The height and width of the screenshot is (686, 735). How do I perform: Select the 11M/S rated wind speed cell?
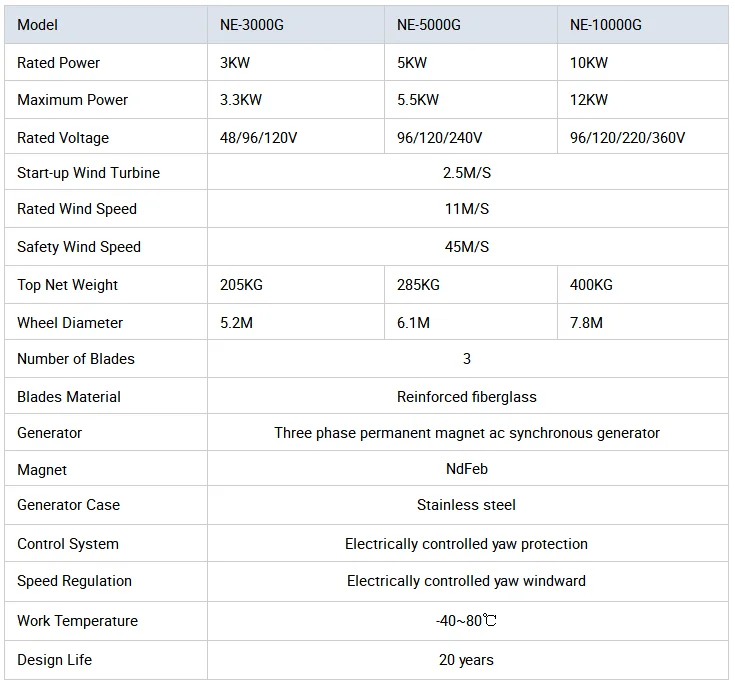pos(467,209)
